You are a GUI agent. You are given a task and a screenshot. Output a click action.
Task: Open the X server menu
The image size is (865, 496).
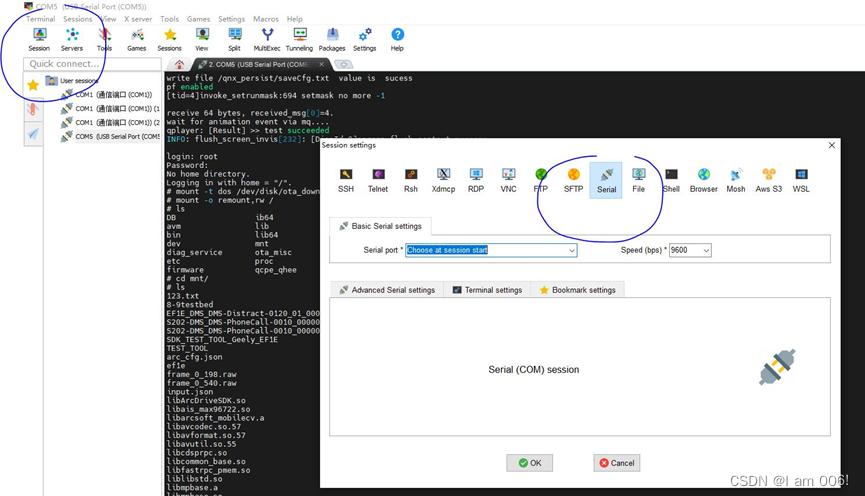pos(138,19)
